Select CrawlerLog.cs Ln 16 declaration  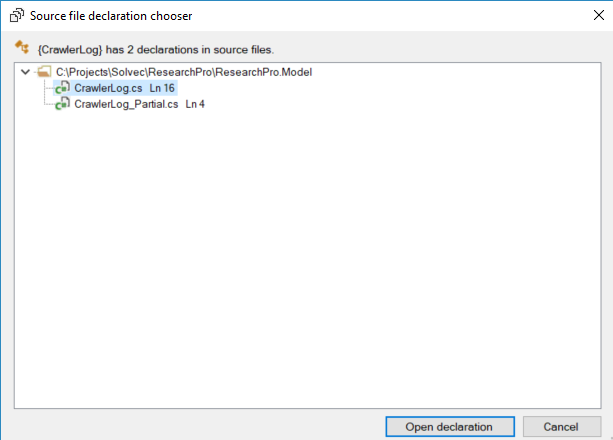[124, 88]
